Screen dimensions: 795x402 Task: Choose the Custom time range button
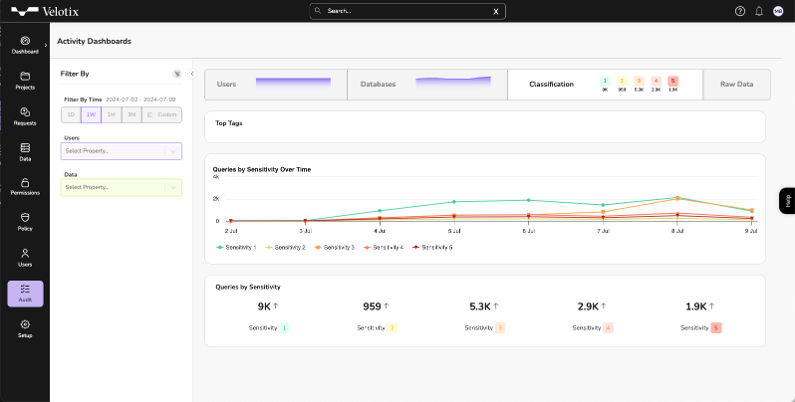162,115
